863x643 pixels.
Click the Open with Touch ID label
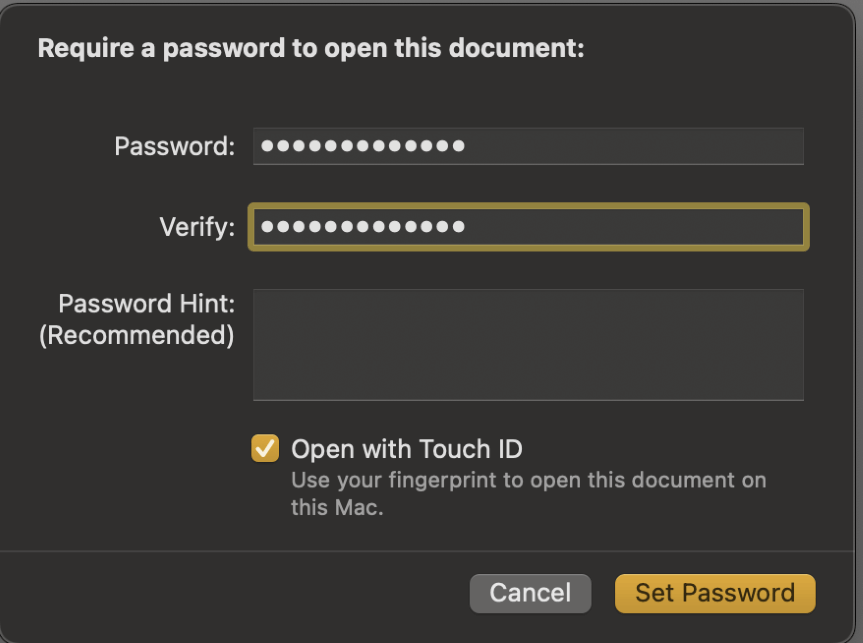(x=407, y=449)
